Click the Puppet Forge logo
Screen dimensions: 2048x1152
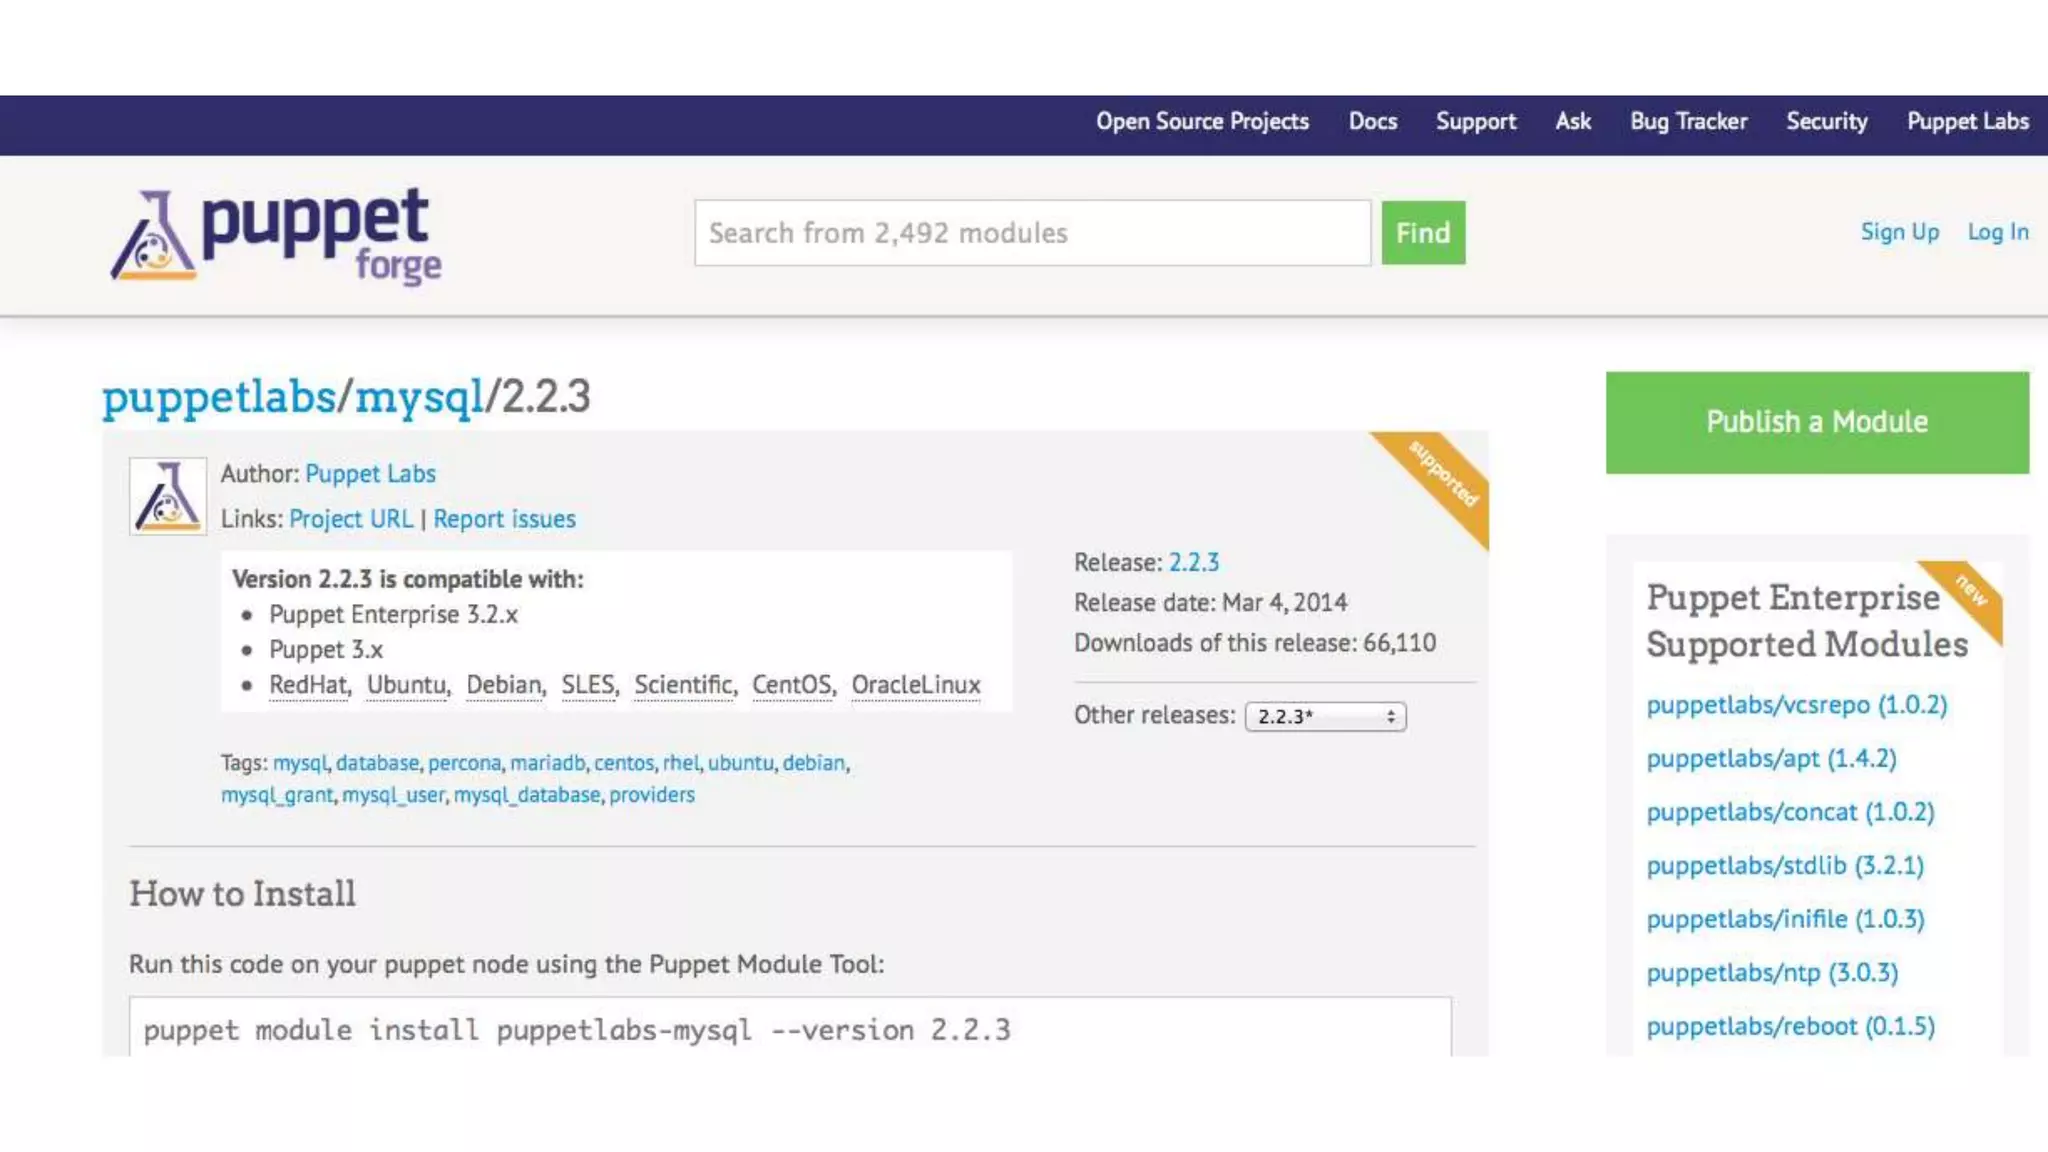pyautogui.click(x=276, y=236)
